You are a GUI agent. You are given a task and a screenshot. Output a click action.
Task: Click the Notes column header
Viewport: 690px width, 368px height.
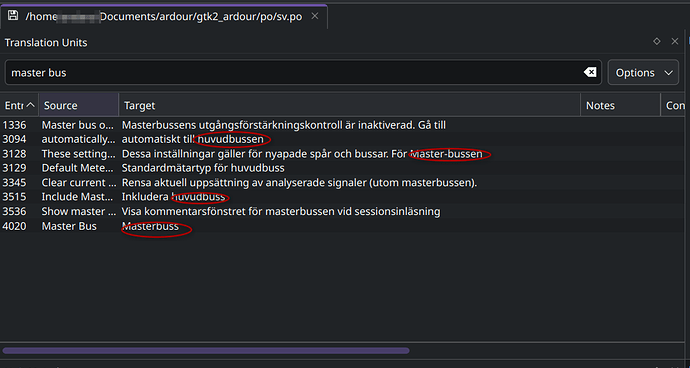tap(620, 105)
